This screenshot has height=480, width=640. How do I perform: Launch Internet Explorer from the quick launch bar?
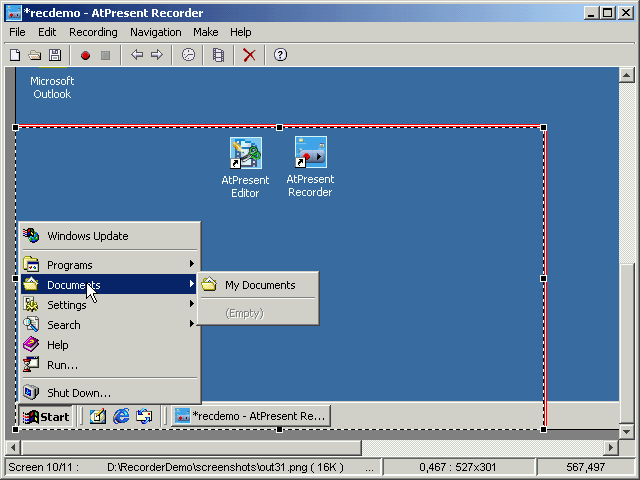(121, 416)
